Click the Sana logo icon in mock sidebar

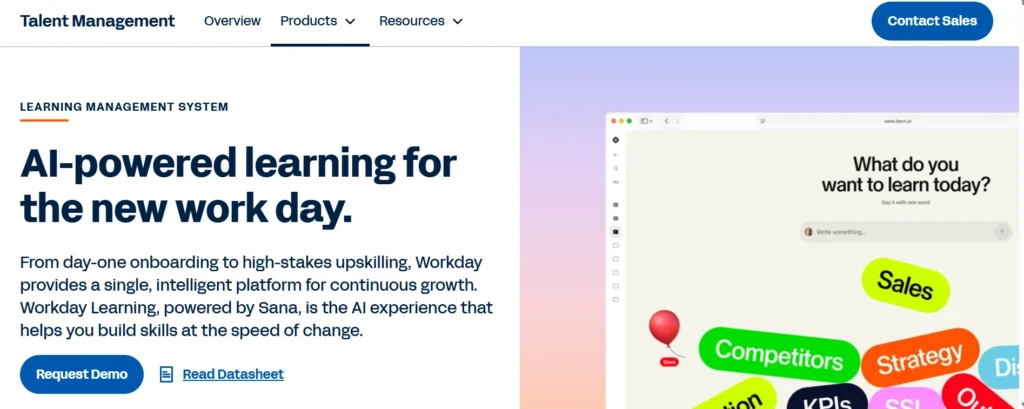(616, 140)
